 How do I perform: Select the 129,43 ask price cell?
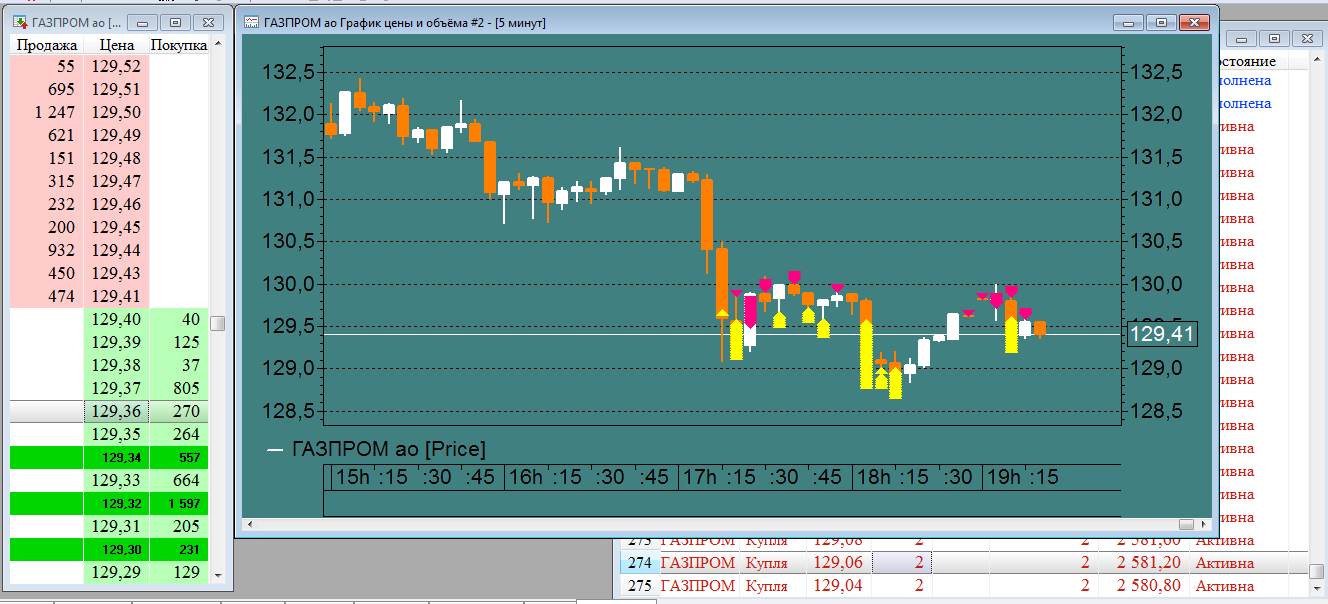click(117, 273)
